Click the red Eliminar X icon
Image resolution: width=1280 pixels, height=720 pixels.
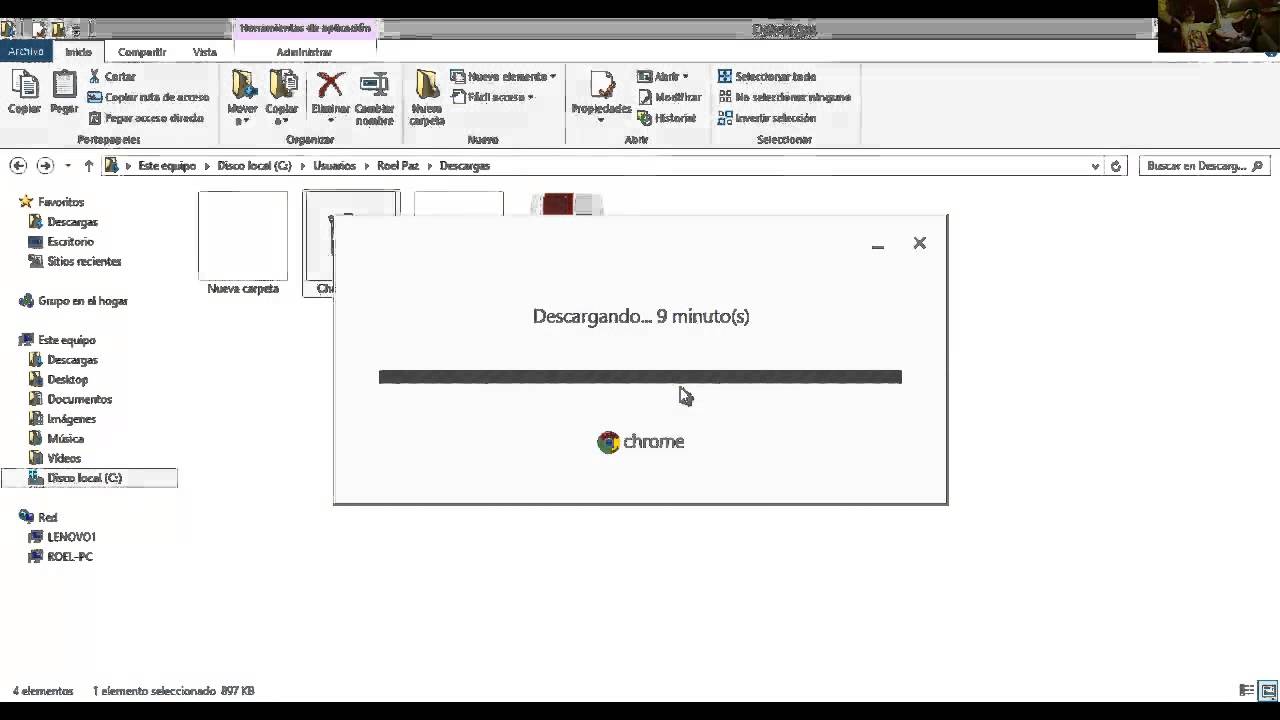pyautogui.click(x=330, y=84)
